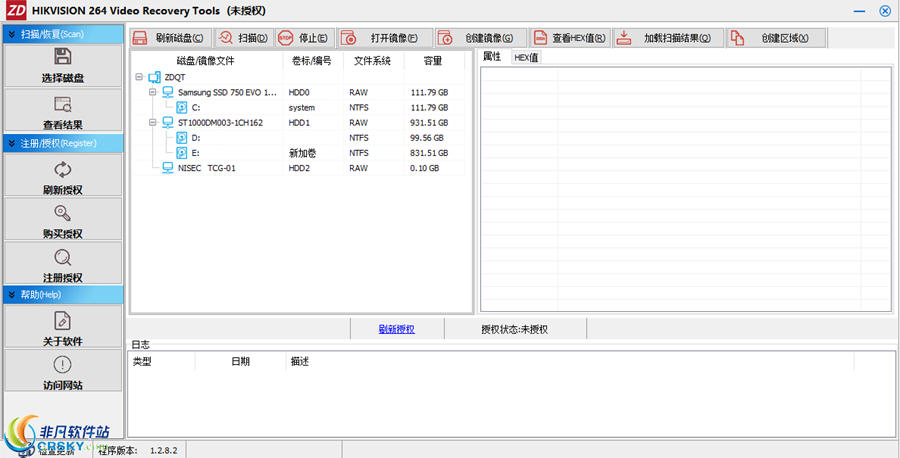Switch to the 属性 tab
The height and width of the screenshot is (458, 900).
[492, 56]
